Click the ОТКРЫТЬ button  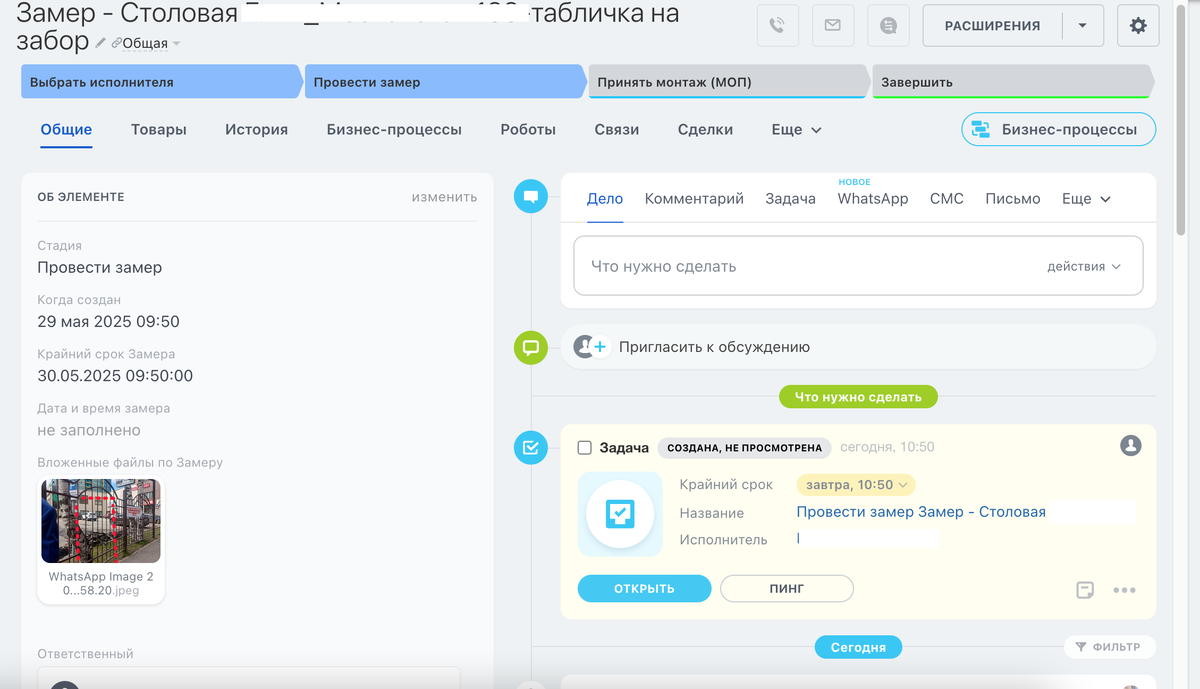click(x=644, y=589)
